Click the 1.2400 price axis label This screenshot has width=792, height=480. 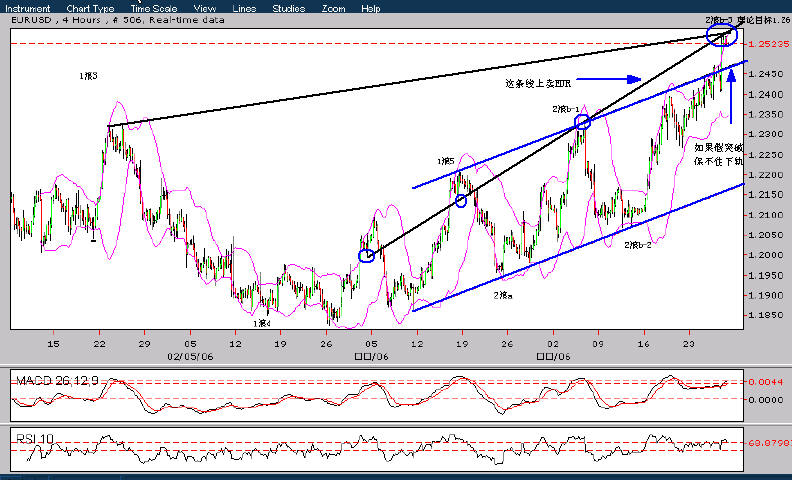click(765, 94)
